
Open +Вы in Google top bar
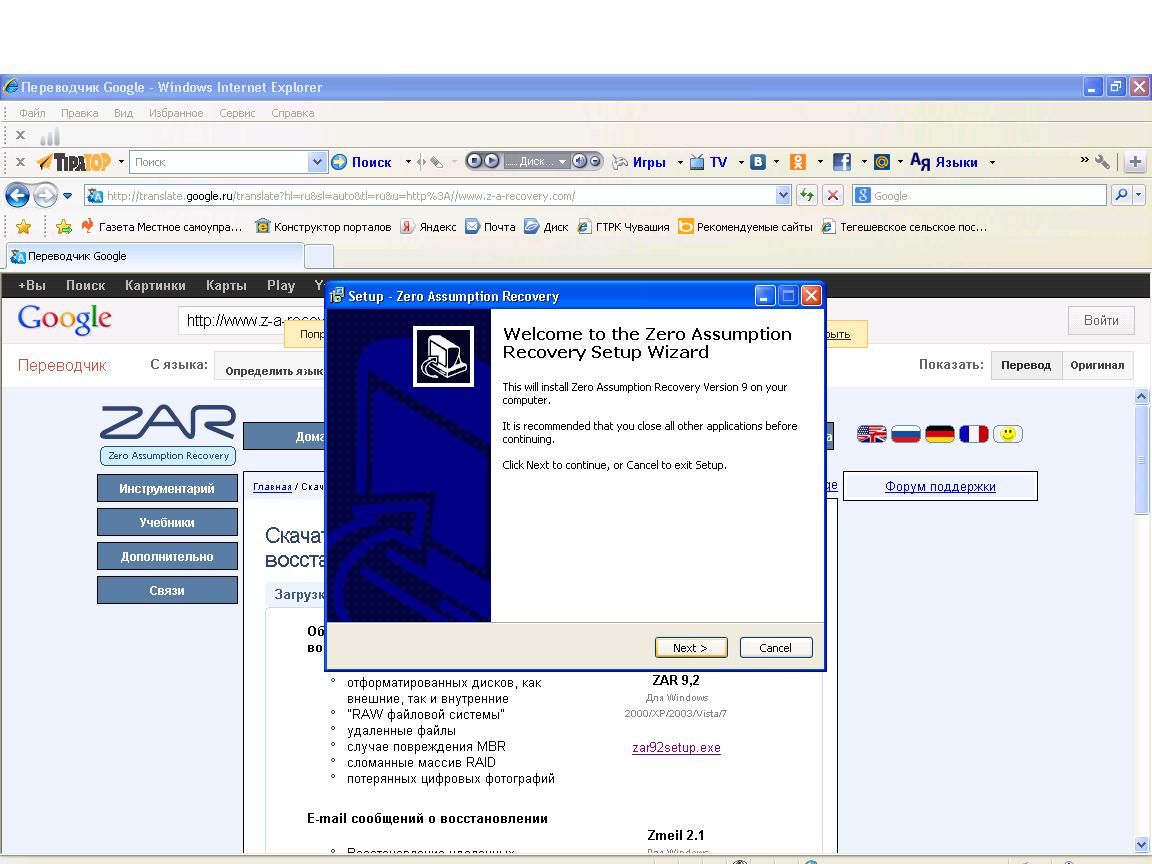pyautogui.click(x=32, y=285)
